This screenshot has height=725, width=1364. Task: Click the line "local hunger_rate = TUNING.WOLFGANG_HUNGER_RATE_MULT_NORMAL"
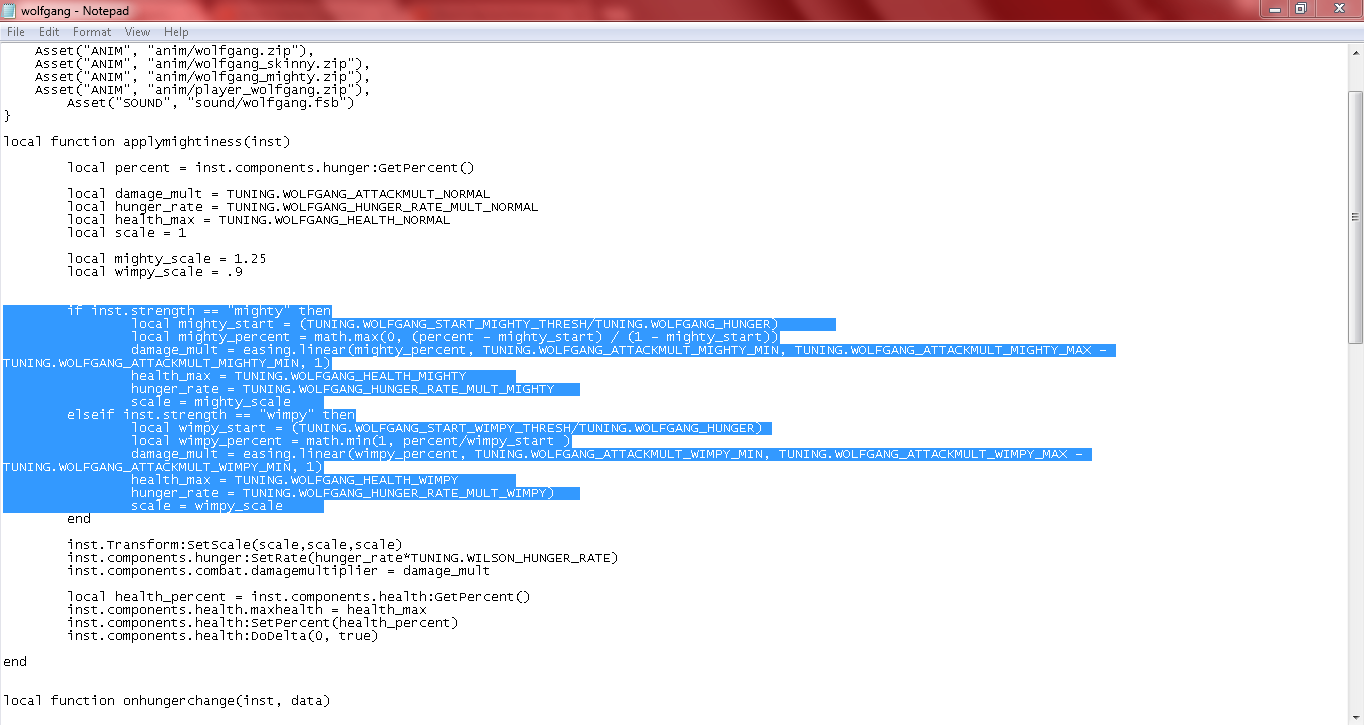click(x=303, y=206)
